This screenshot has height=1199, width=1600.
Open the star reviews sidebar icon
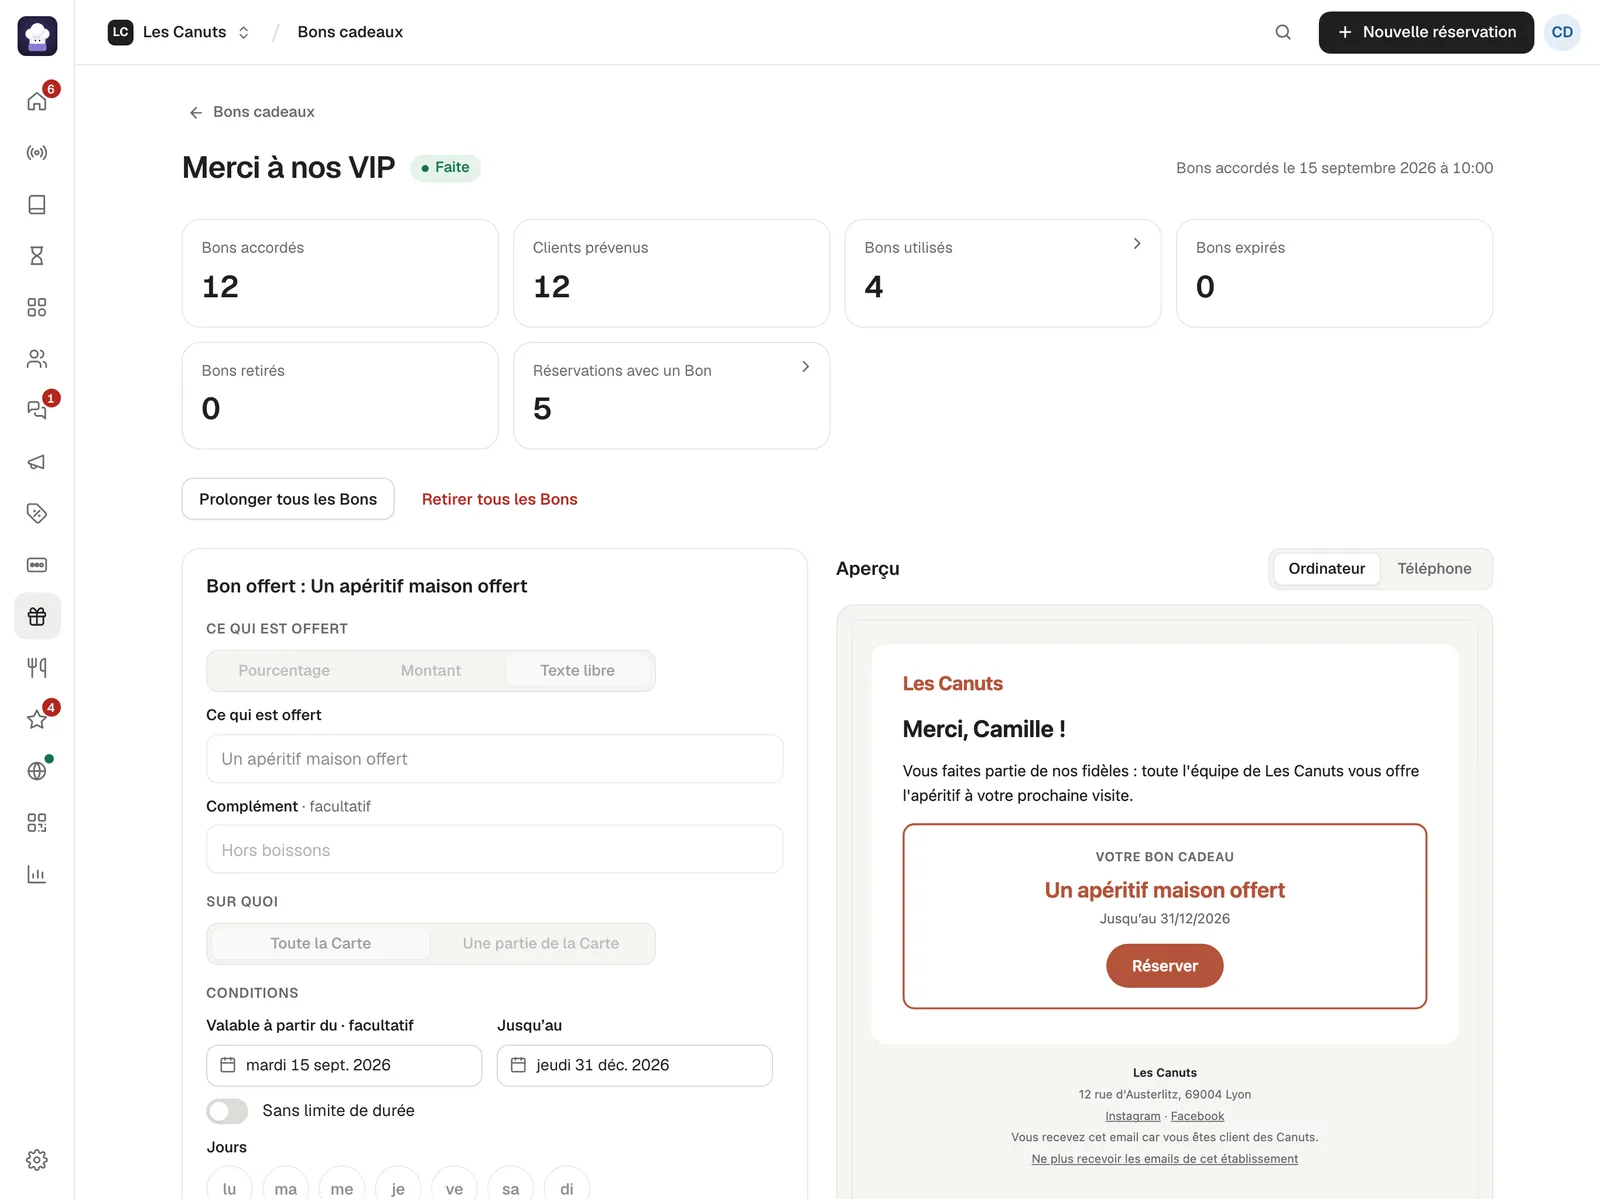coord(37,719)
